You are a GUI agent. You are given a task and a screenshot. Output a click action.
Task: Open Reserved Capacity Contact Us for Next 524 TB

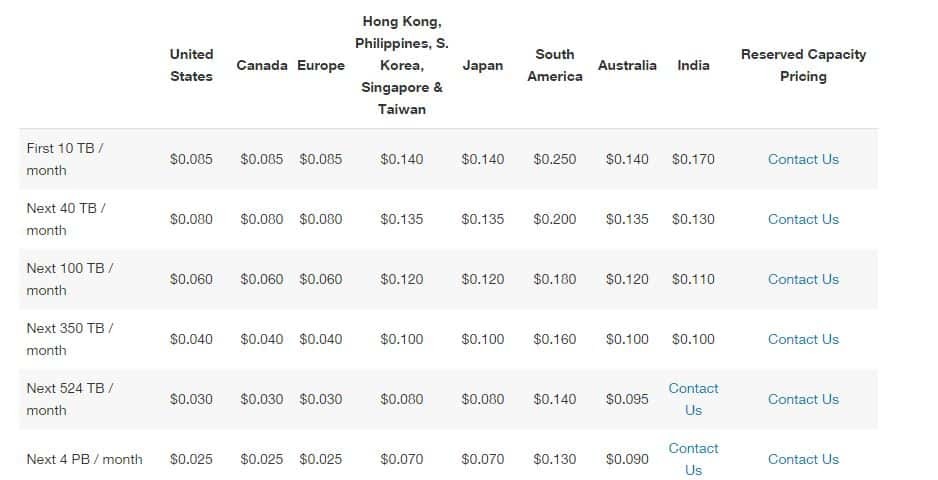[803, 399]
